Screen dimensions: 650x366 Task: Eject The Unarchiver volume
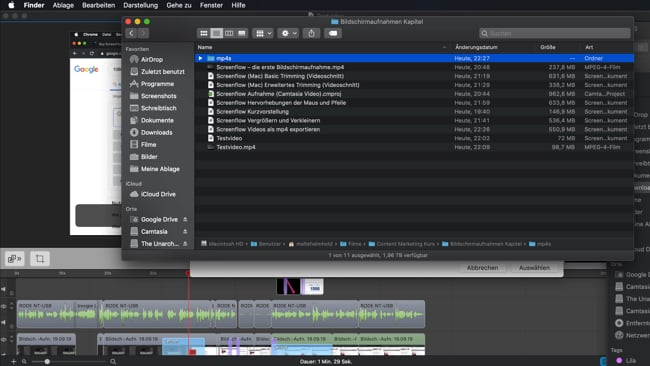pos(185,244)
